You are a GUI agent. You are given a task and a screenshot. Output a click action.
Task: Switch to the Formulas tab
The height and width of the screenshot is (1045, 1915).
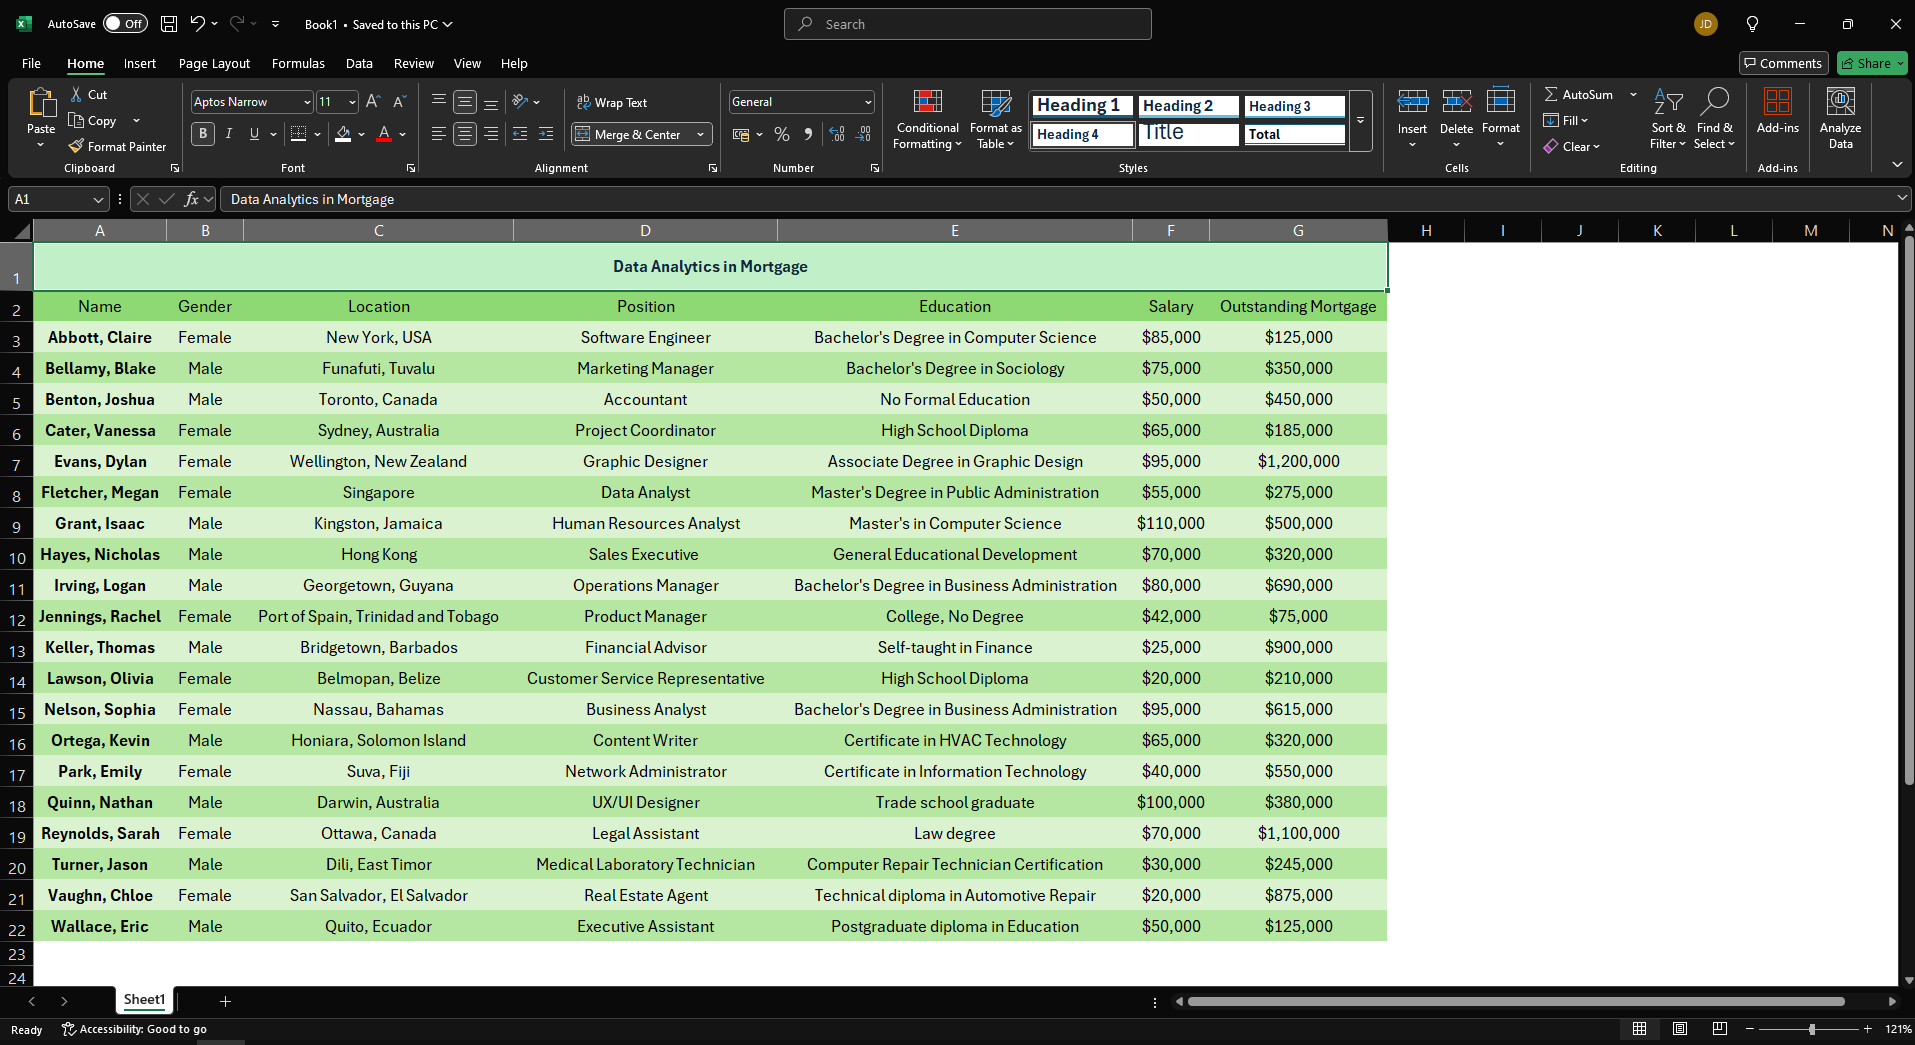coord(298,63)
